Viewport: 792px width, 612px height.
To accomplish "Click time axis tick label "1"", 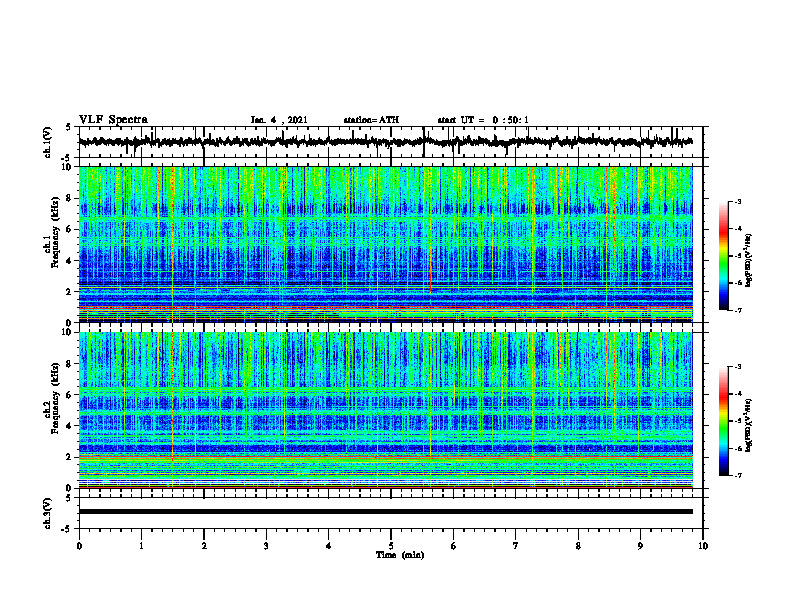I will point(141,546).
